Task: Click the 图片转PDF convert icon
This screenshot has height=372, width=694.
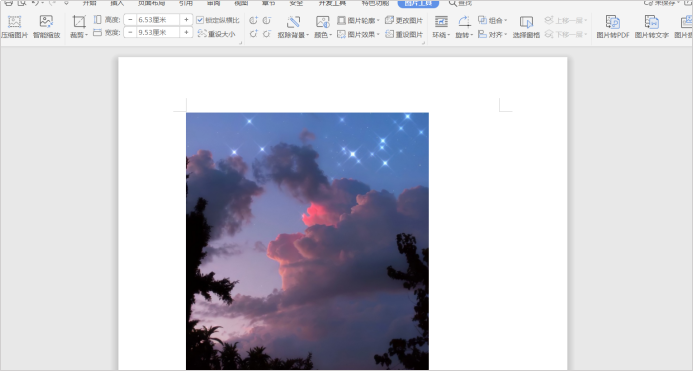Action: pyautogui.click(x=613, y=22)
